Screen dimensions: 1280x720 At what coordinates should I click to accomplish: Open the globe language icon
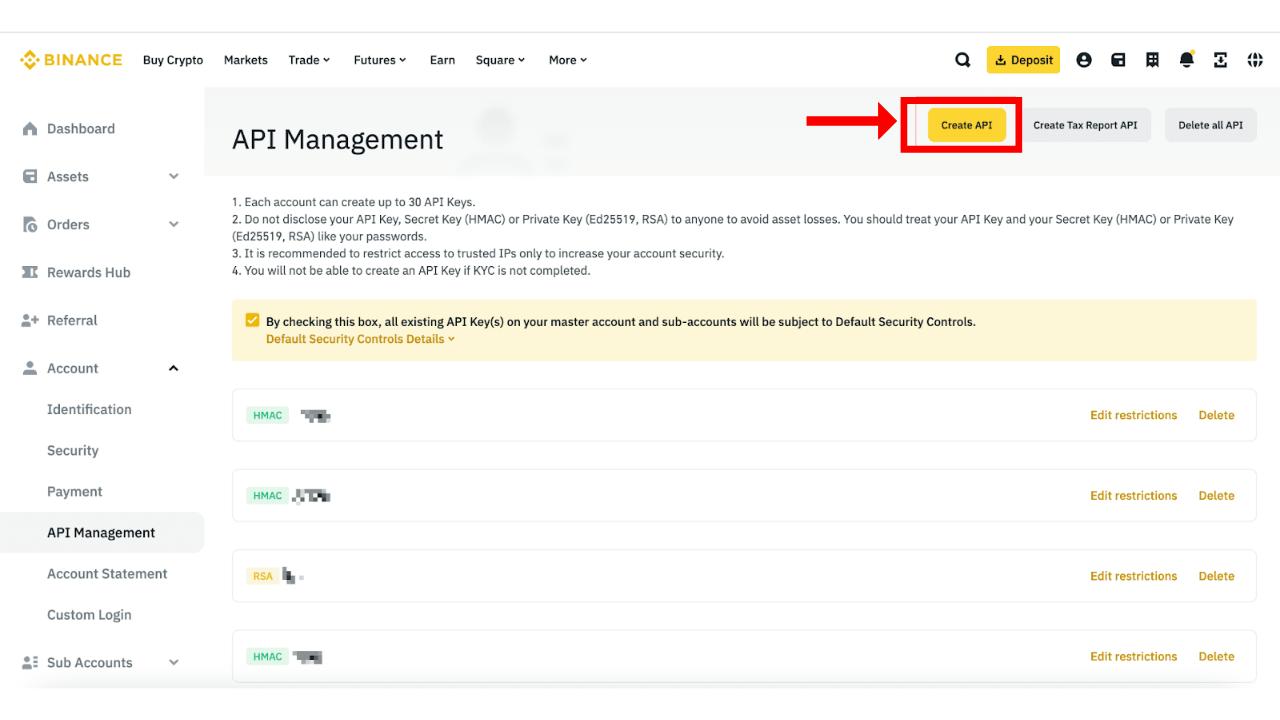(1255, 60)
